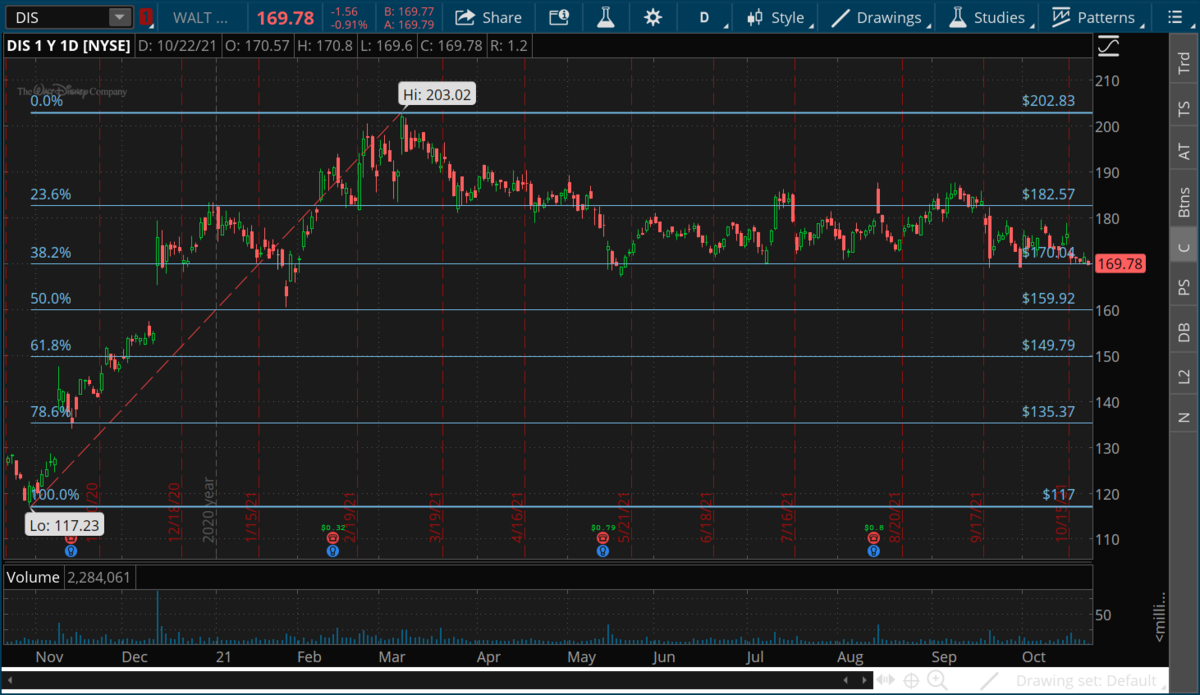Click the flask icon next to the gear
This screenshot has width=1200, height=695.
click(605, 17)
